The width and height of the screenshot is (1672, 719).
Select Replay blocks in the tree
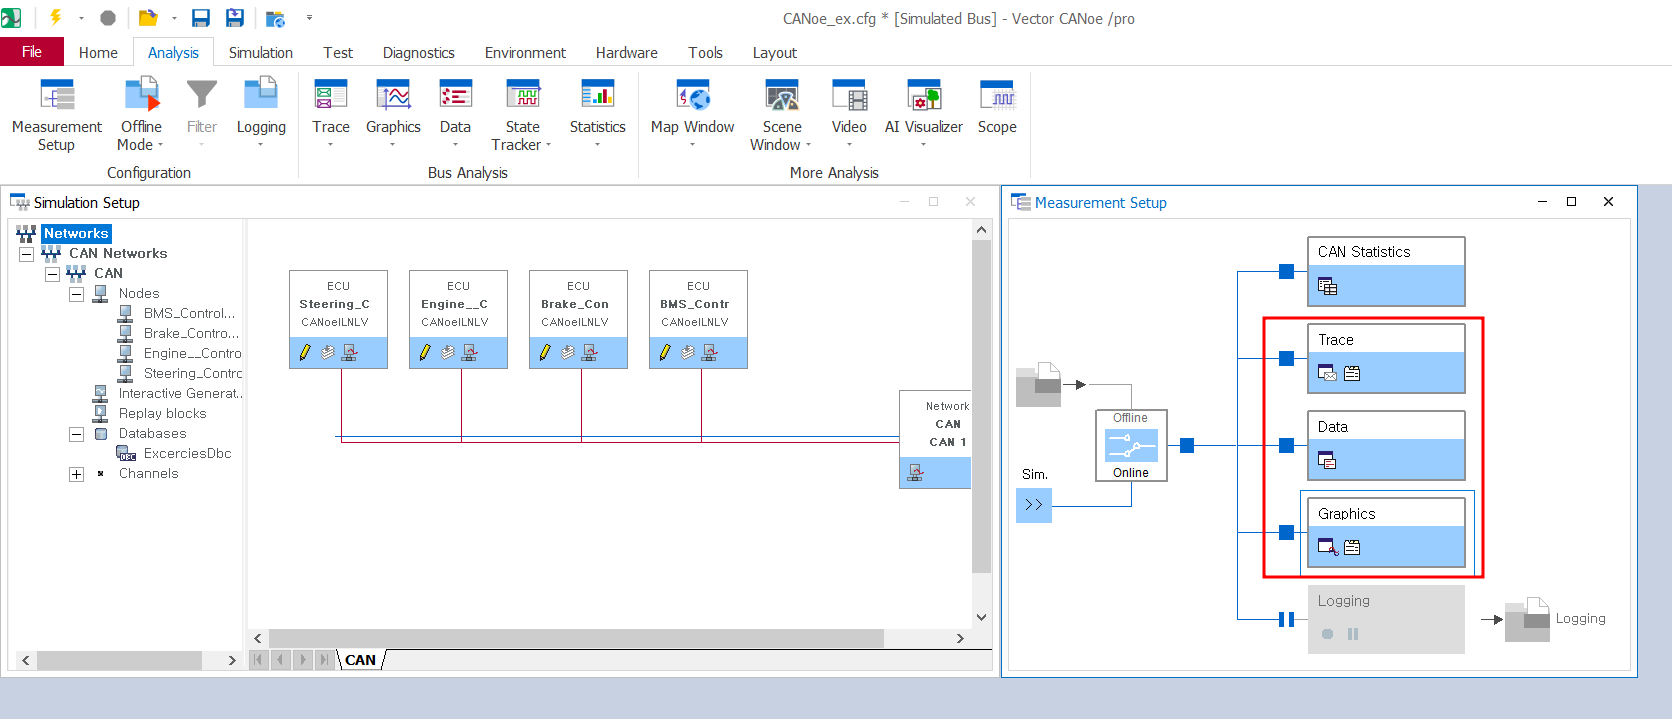(x=162, y=414)
